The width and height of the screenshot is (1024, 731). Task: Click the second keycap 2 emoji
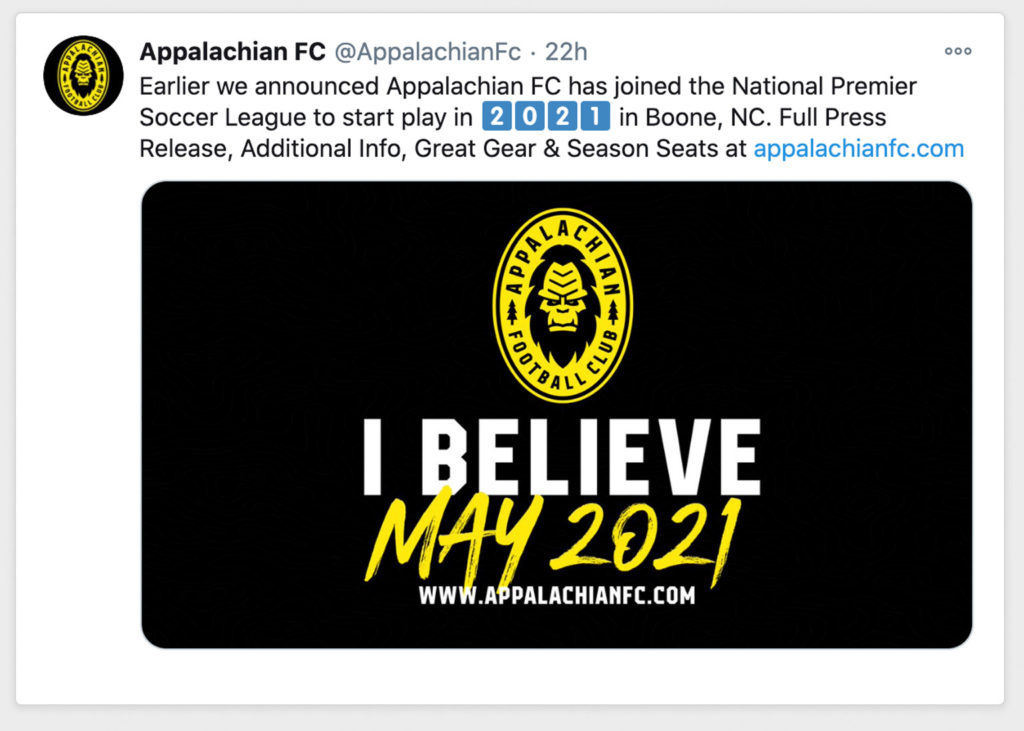[x=562, y=116]
